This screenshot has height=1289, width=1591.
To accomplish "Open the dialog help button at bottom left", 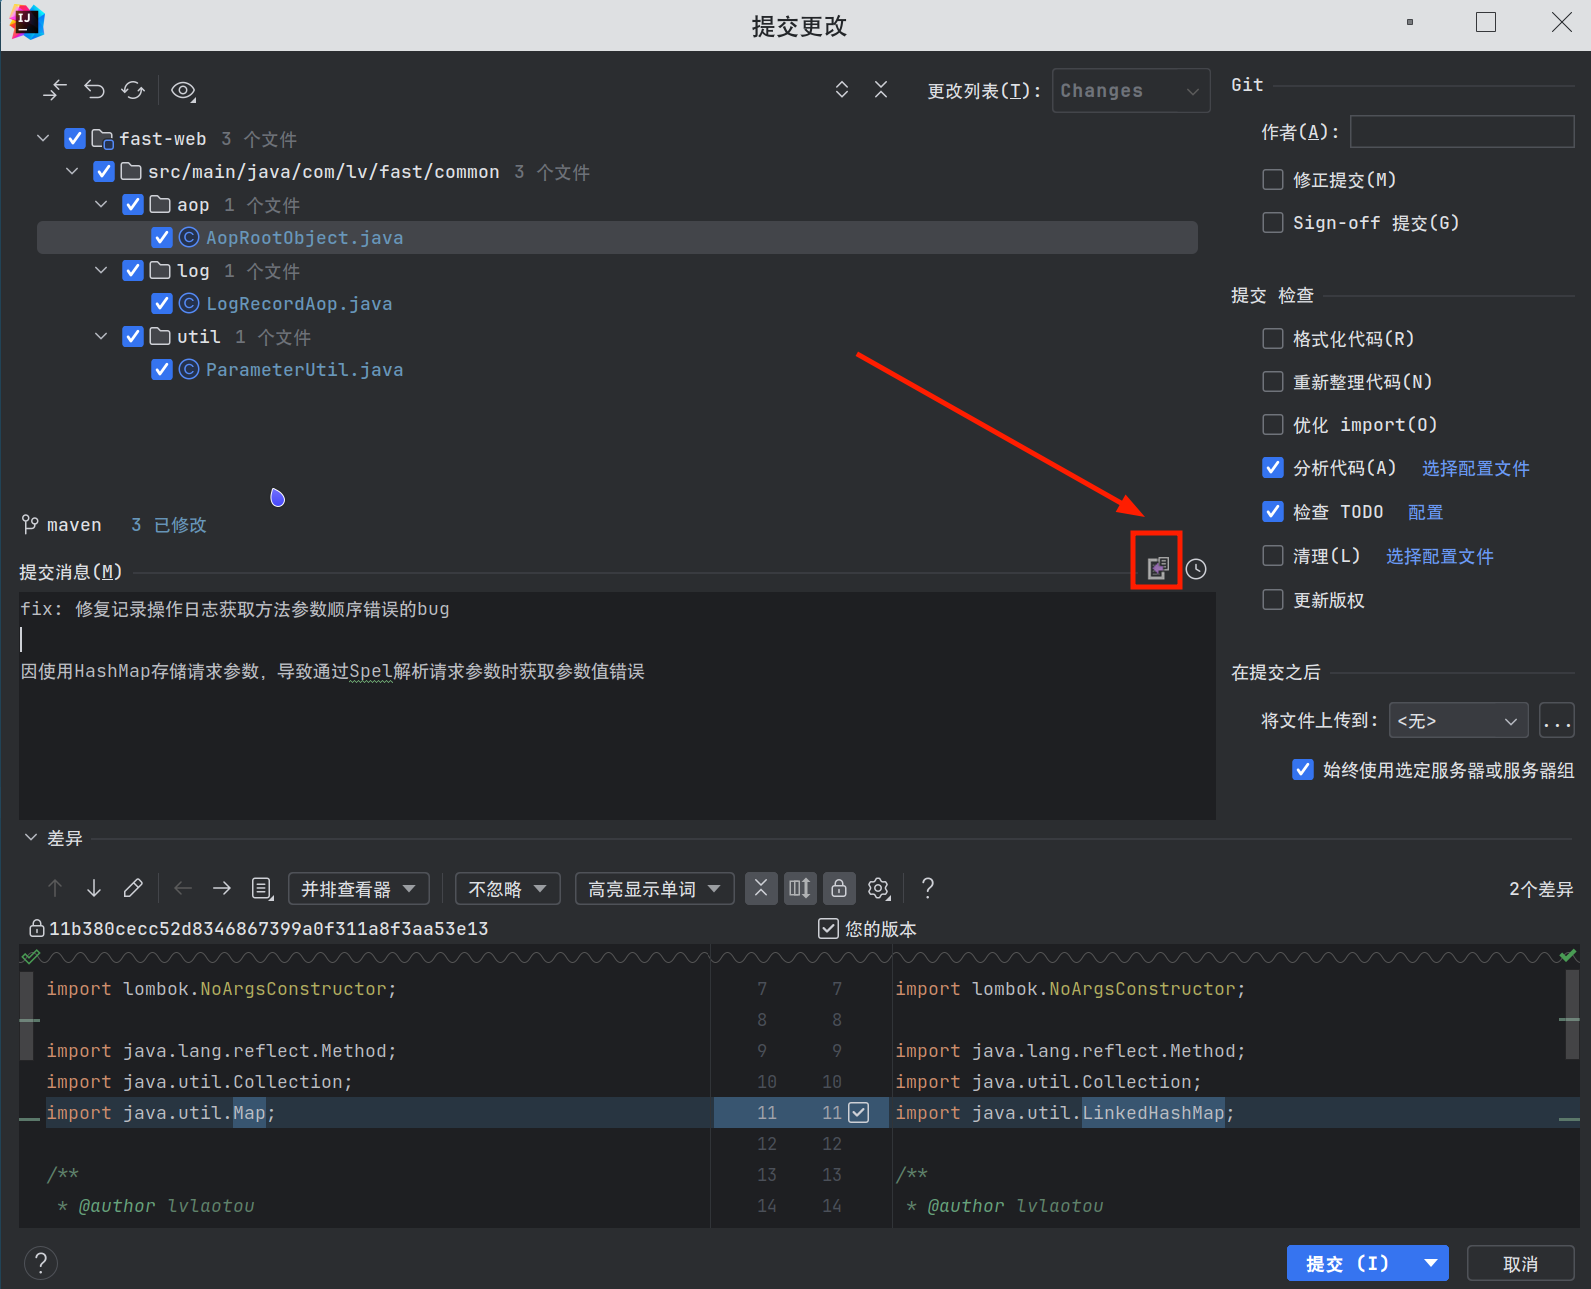I will (41, 1263).
